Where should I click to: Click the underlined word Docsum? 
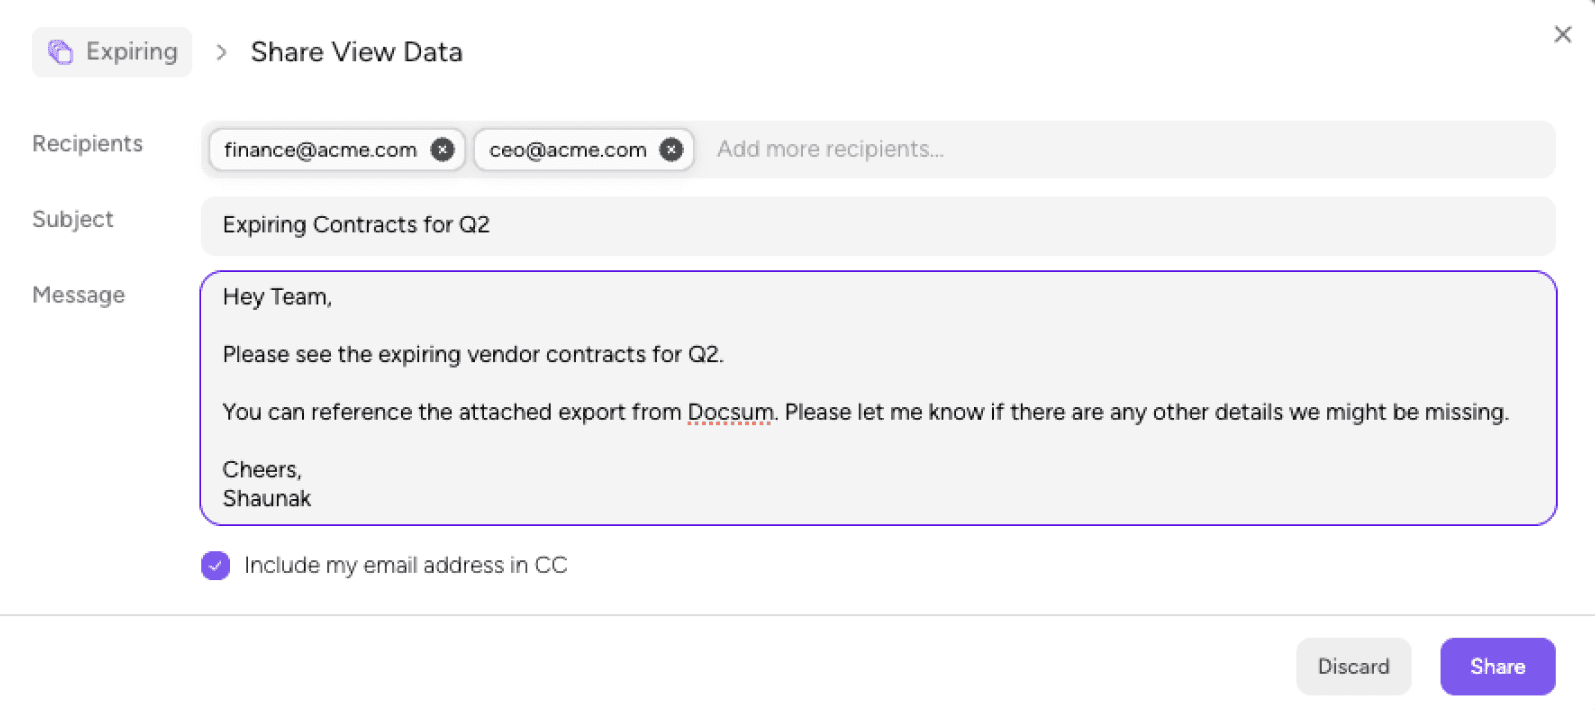(x=730, y=412)
